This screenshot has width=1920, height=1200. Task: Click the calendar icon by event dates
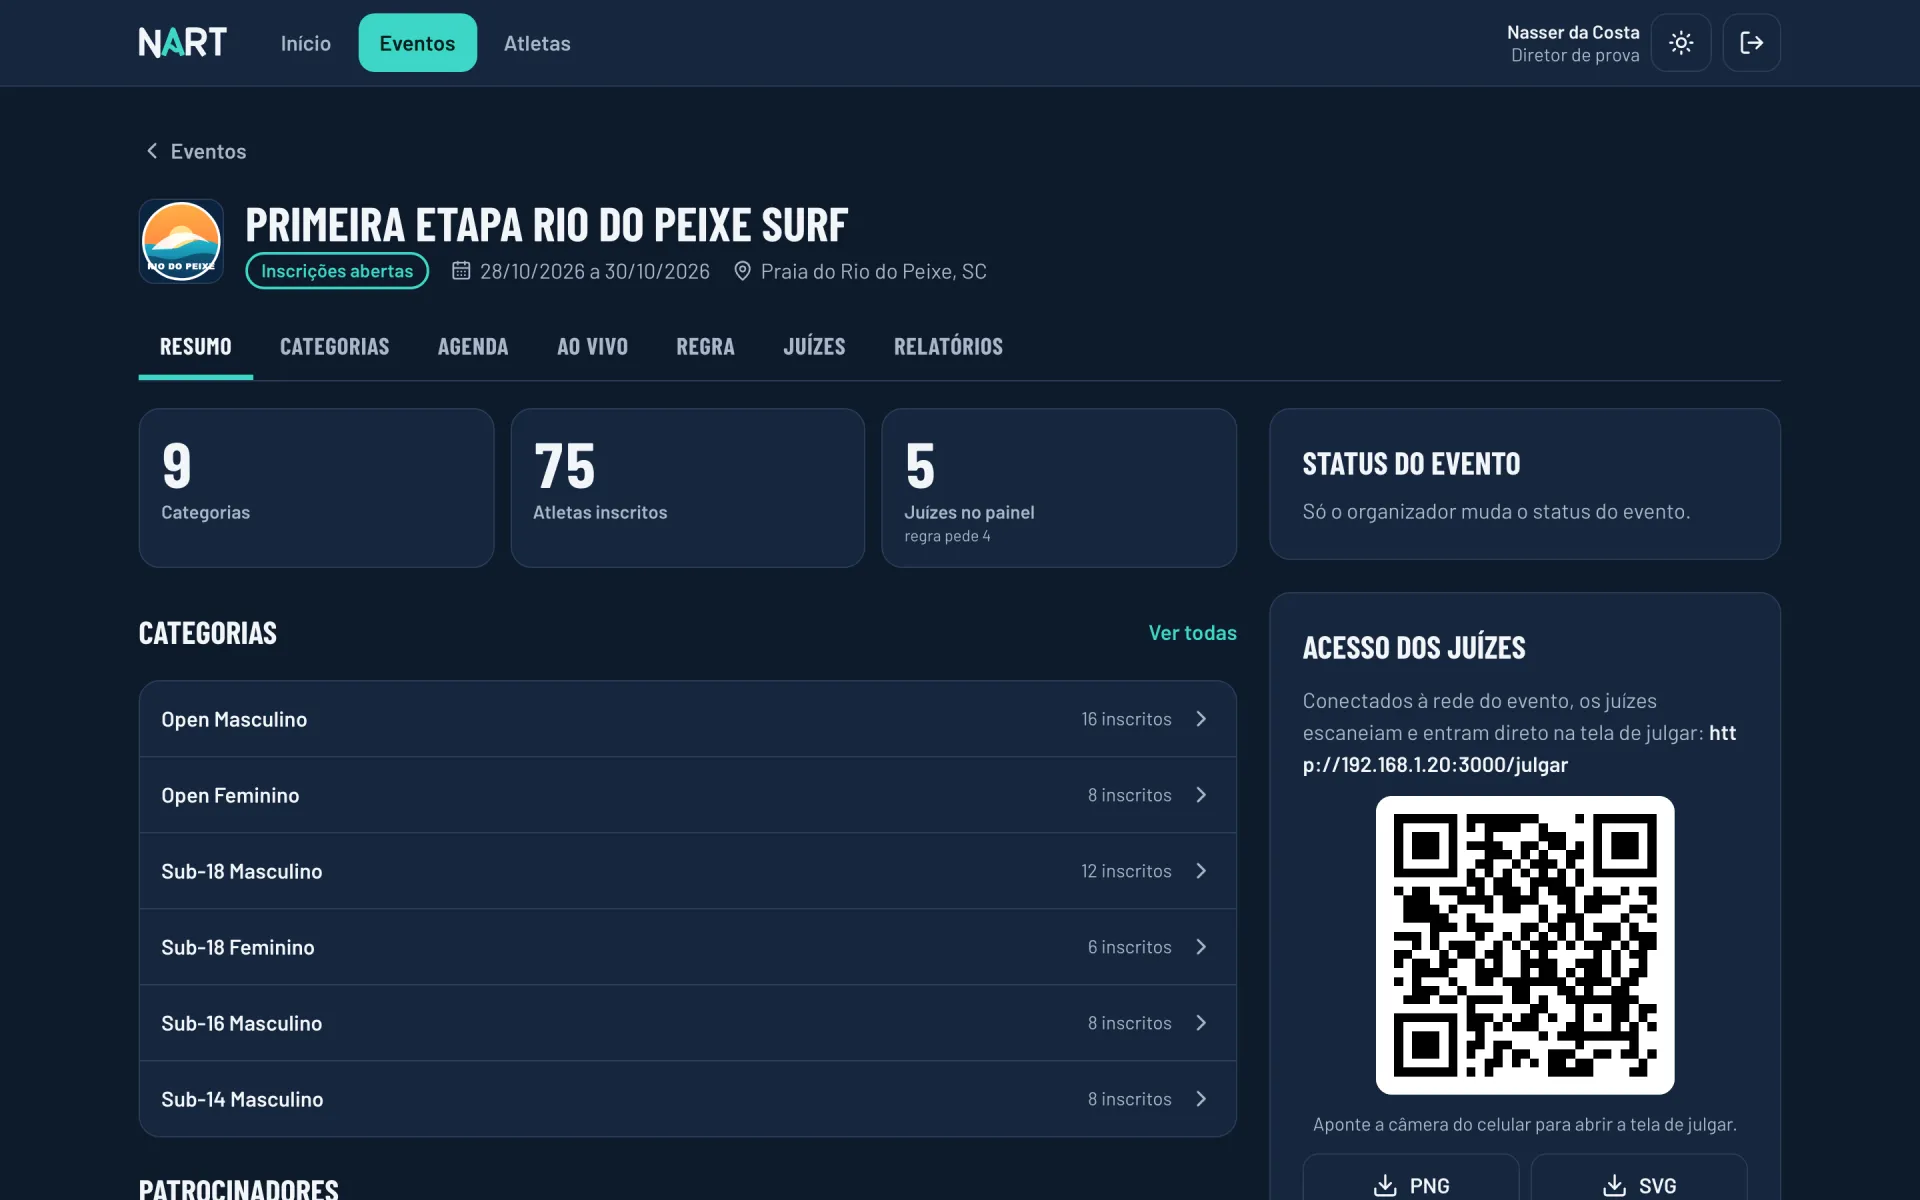[x=461, y=271]
